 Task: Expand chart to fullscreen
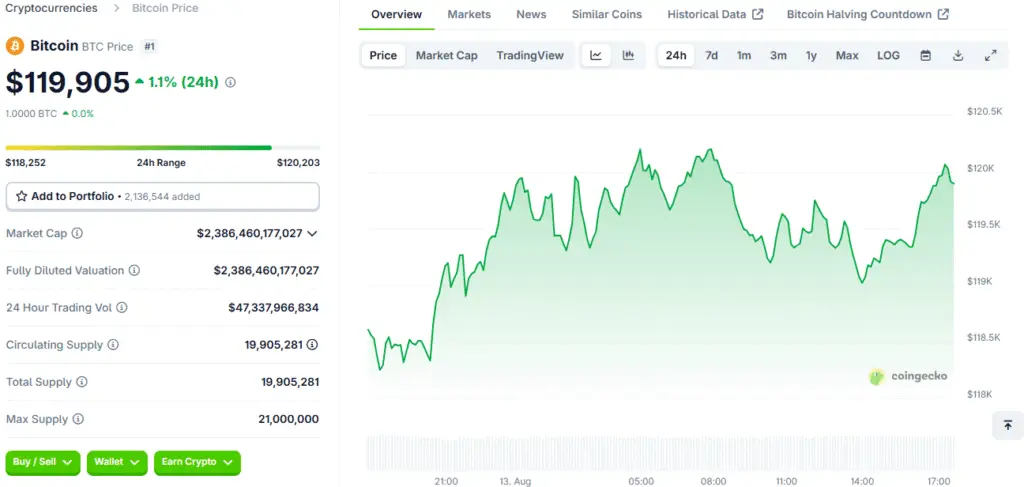click(x=991, y=55)
